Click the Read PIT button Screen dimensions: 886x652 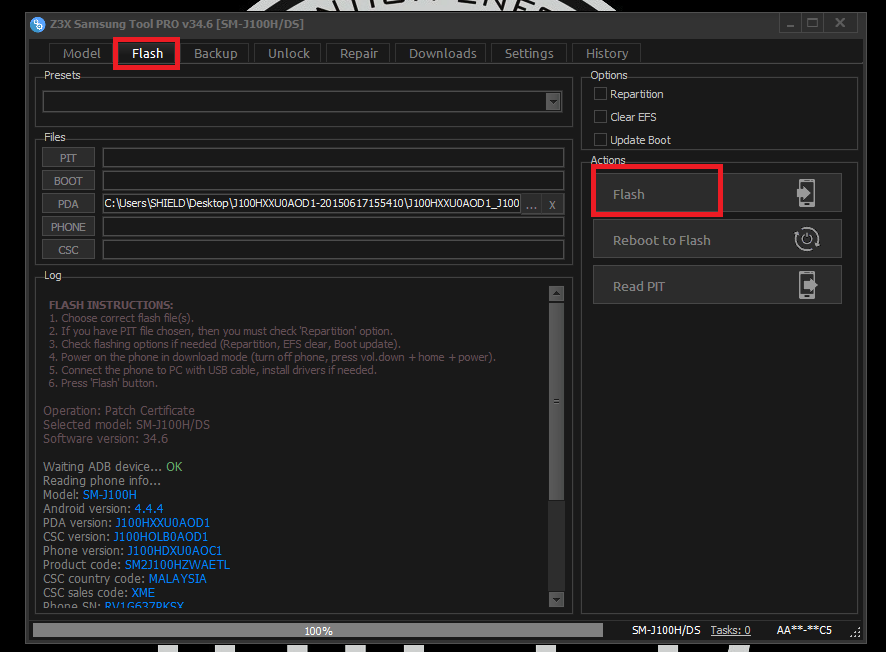point(717,285)
